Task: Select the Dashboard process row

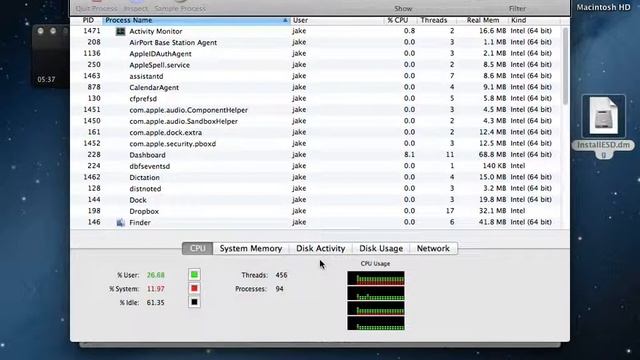Action: tap(316, 155)
